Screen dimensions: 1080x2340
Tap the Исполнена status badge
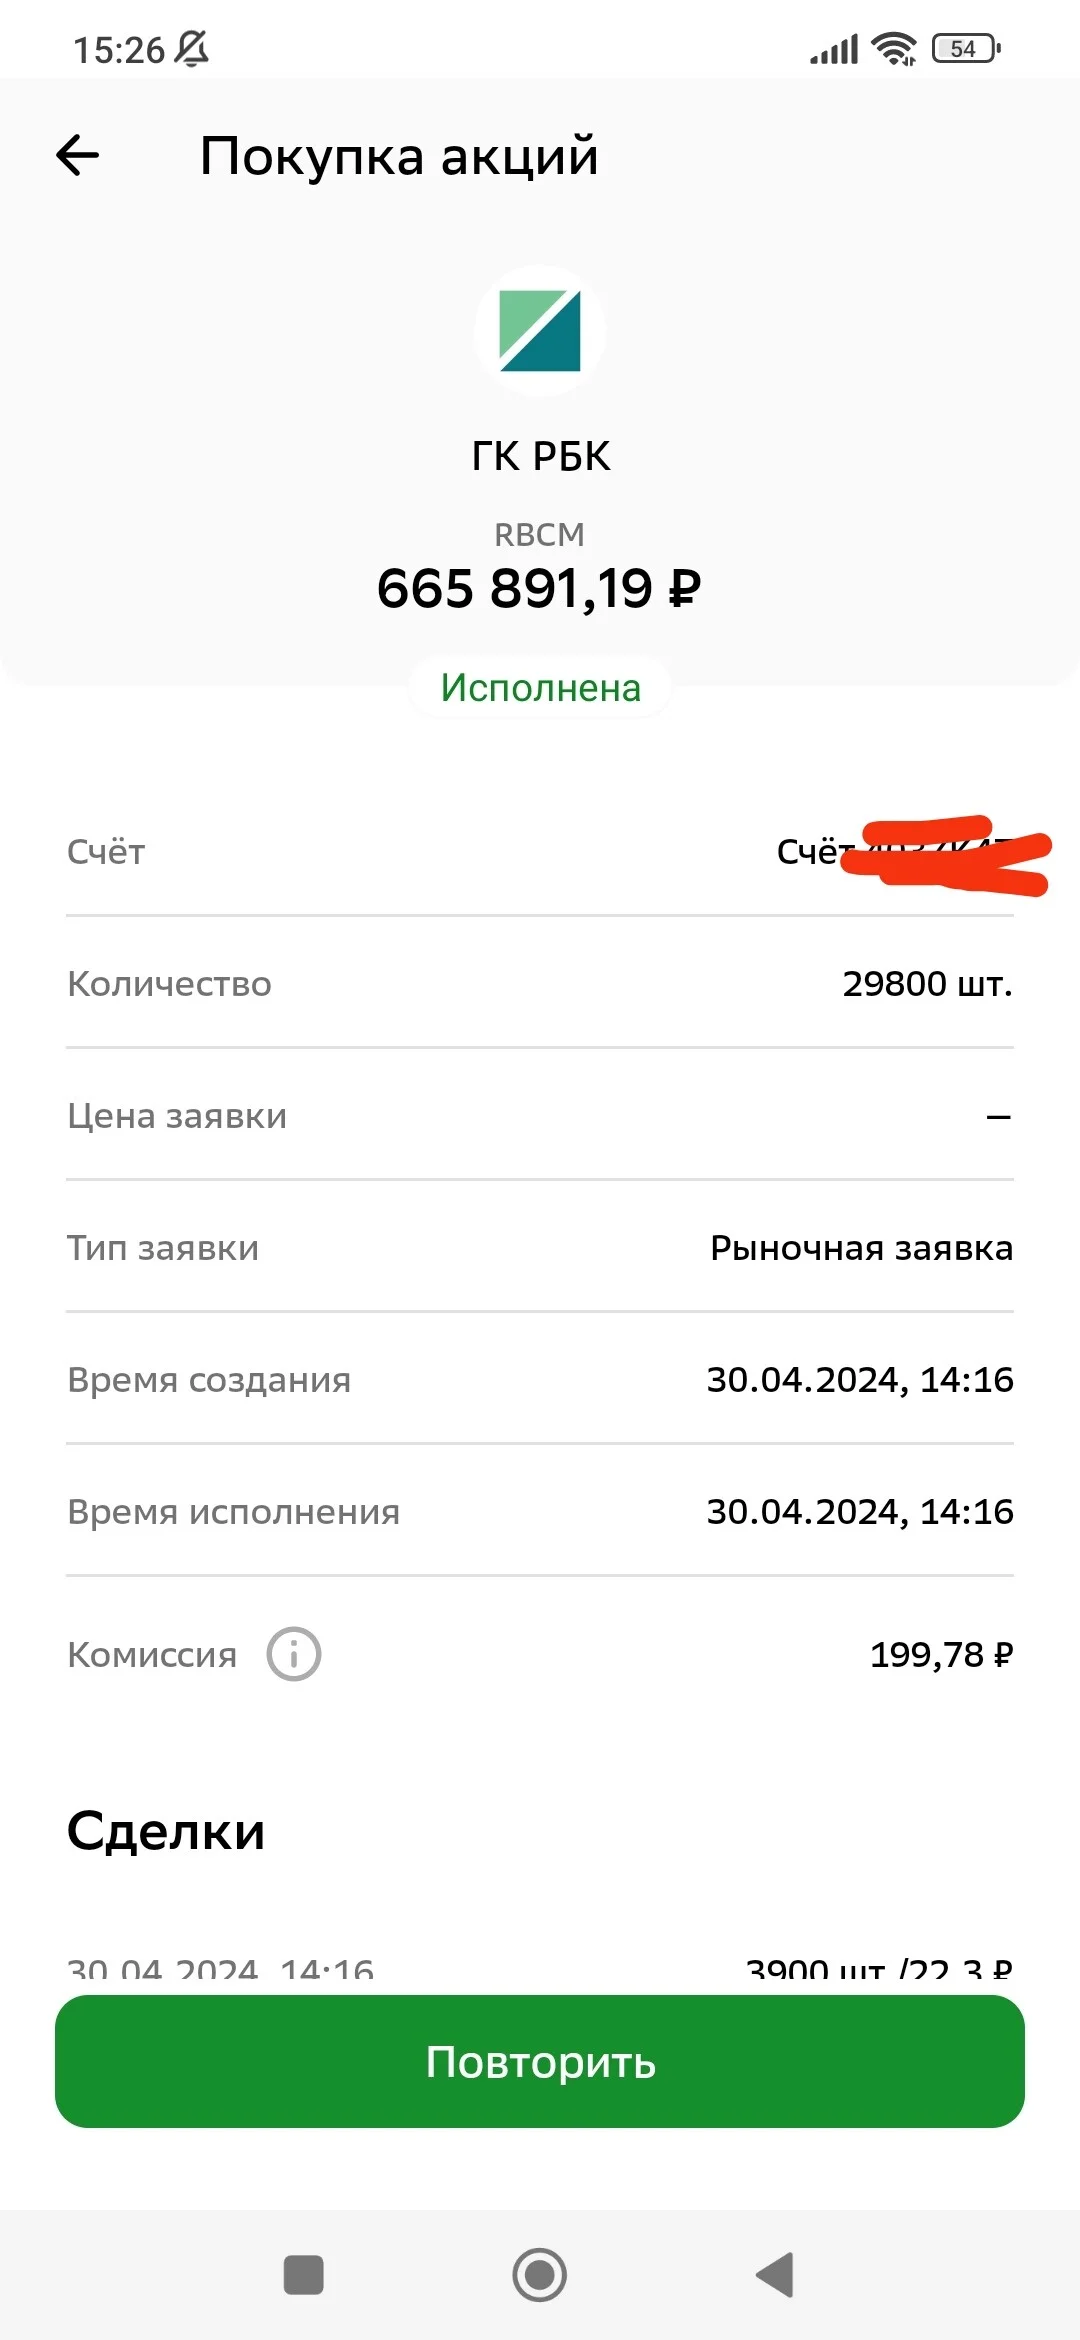[x=540, y=688]
